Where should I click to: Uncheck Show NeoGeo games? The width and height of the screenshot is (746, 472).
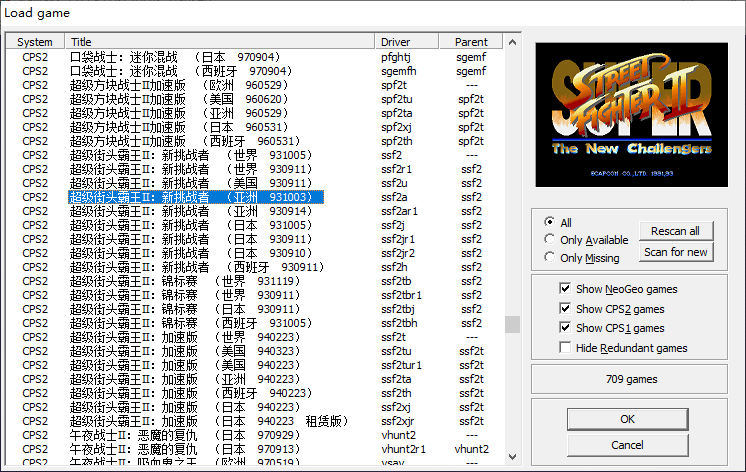click(x=566, y=289)
